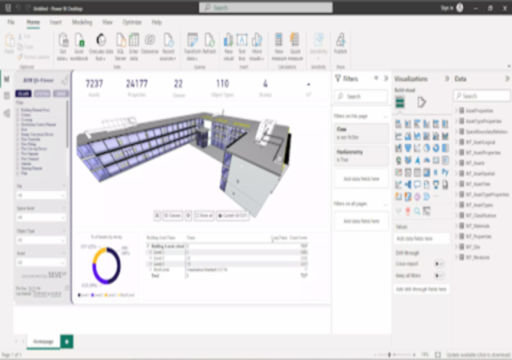The image size is (512, 360).
Task: Open the Object Type slicer dropdown
Action: click(x=41, y=240)
